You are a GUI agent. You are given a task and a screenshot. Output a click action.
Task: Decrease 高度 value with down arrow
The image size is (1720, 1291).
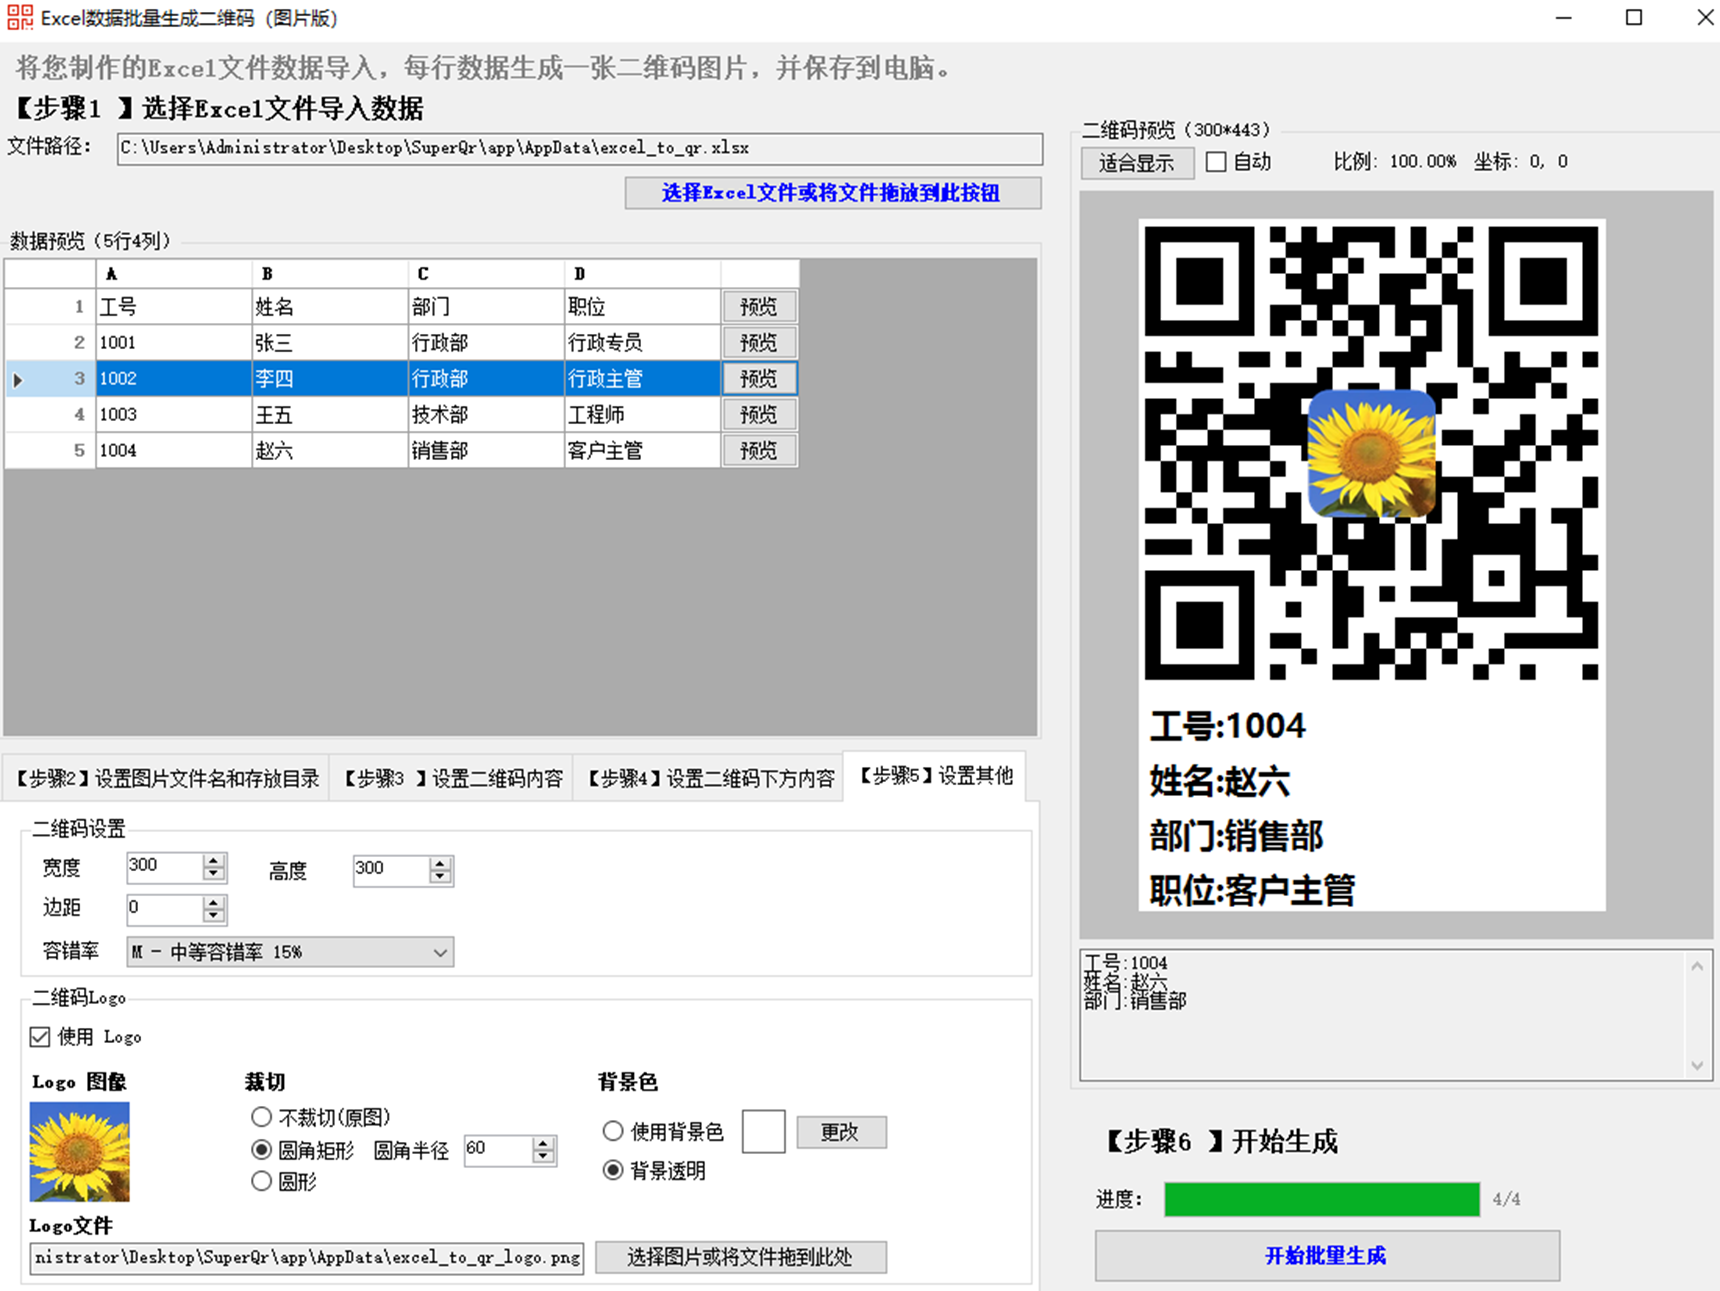440,877
